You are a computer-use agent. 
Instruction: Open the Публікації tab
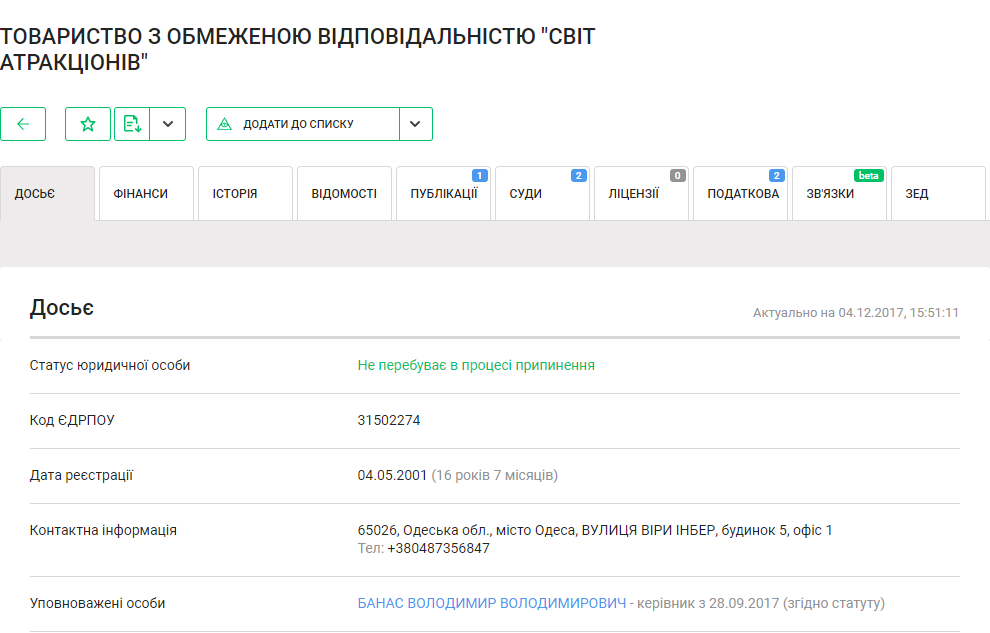point(443,194)
